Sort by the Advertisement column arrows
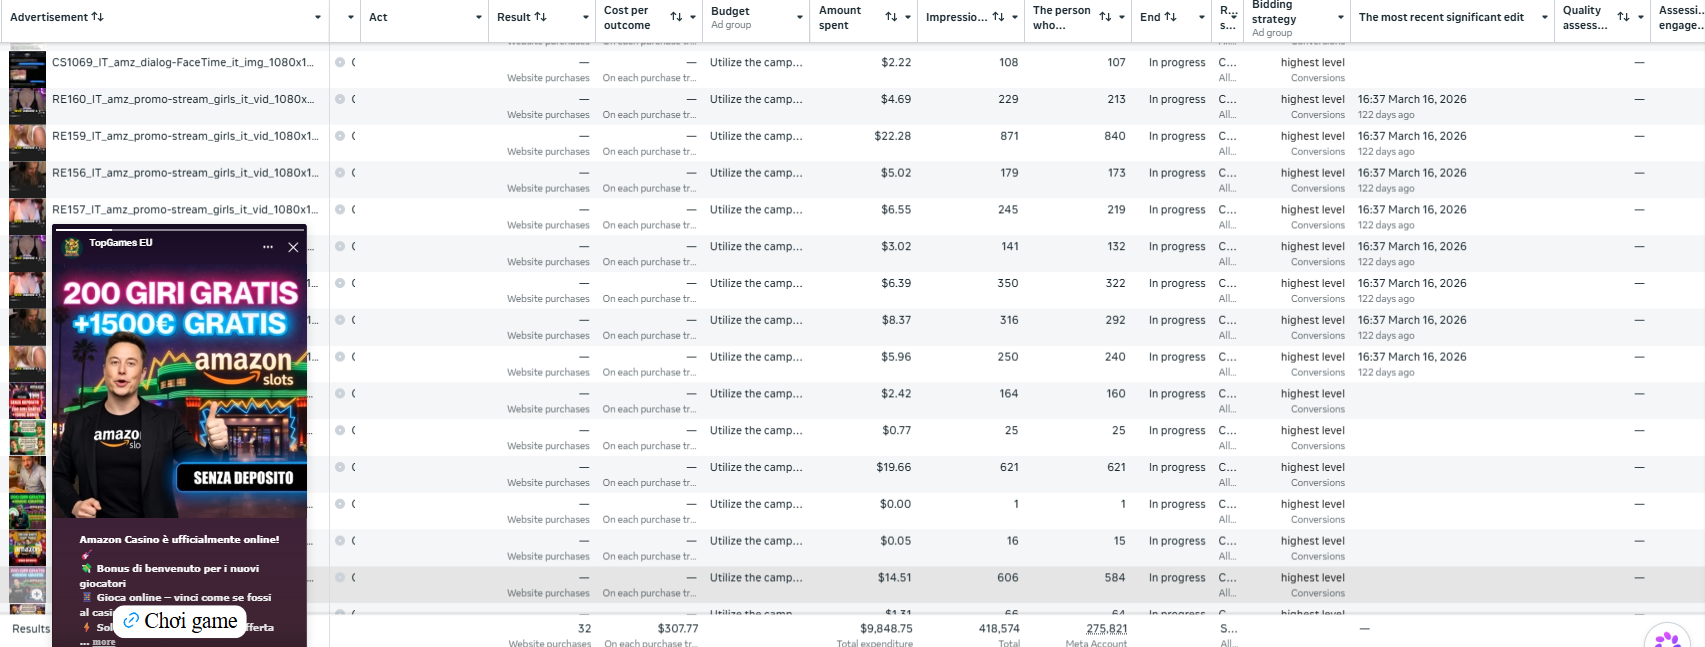This screenshot has height=647, width=1705. coord(97,17)
